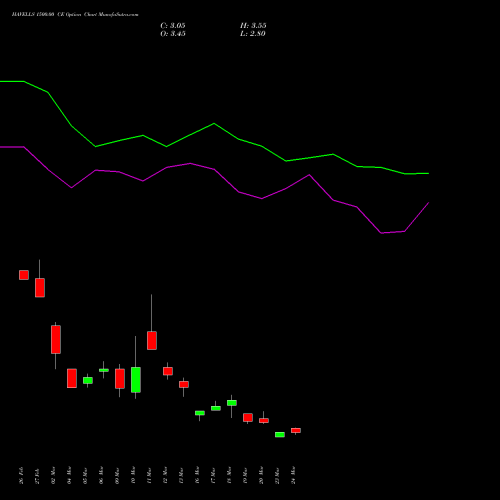
Task: Click the 17 Mar date label
Action: [214, 475]
